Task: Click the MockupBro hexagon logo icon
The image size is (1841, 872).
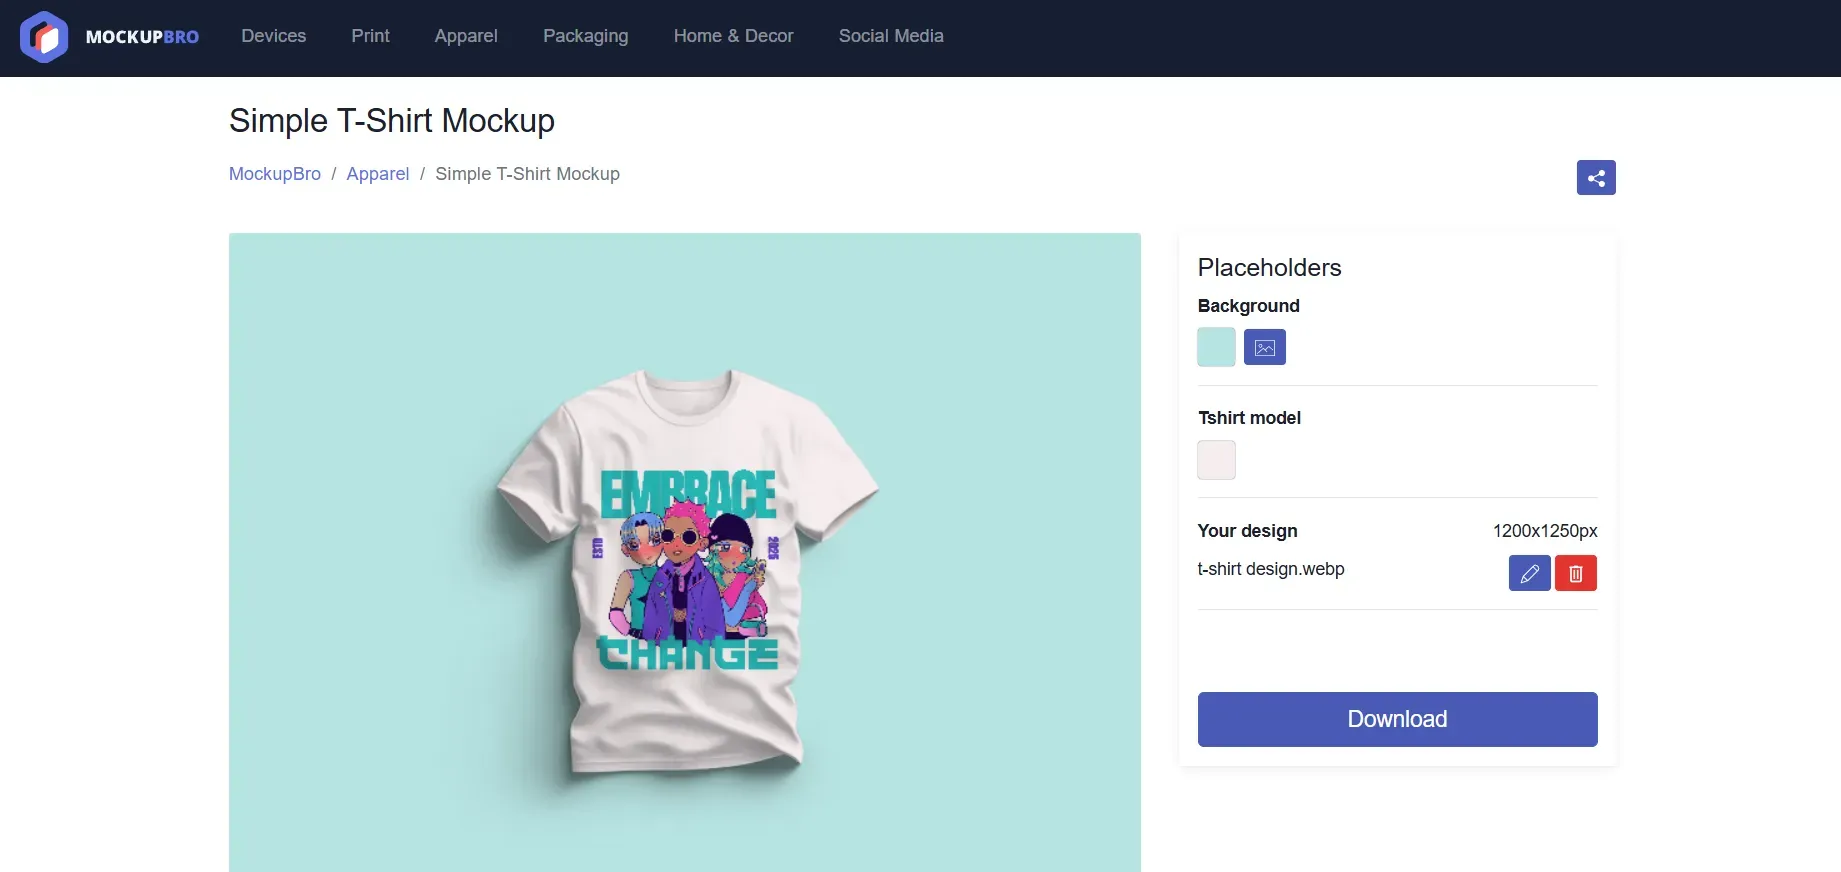Action: point(44,37)
